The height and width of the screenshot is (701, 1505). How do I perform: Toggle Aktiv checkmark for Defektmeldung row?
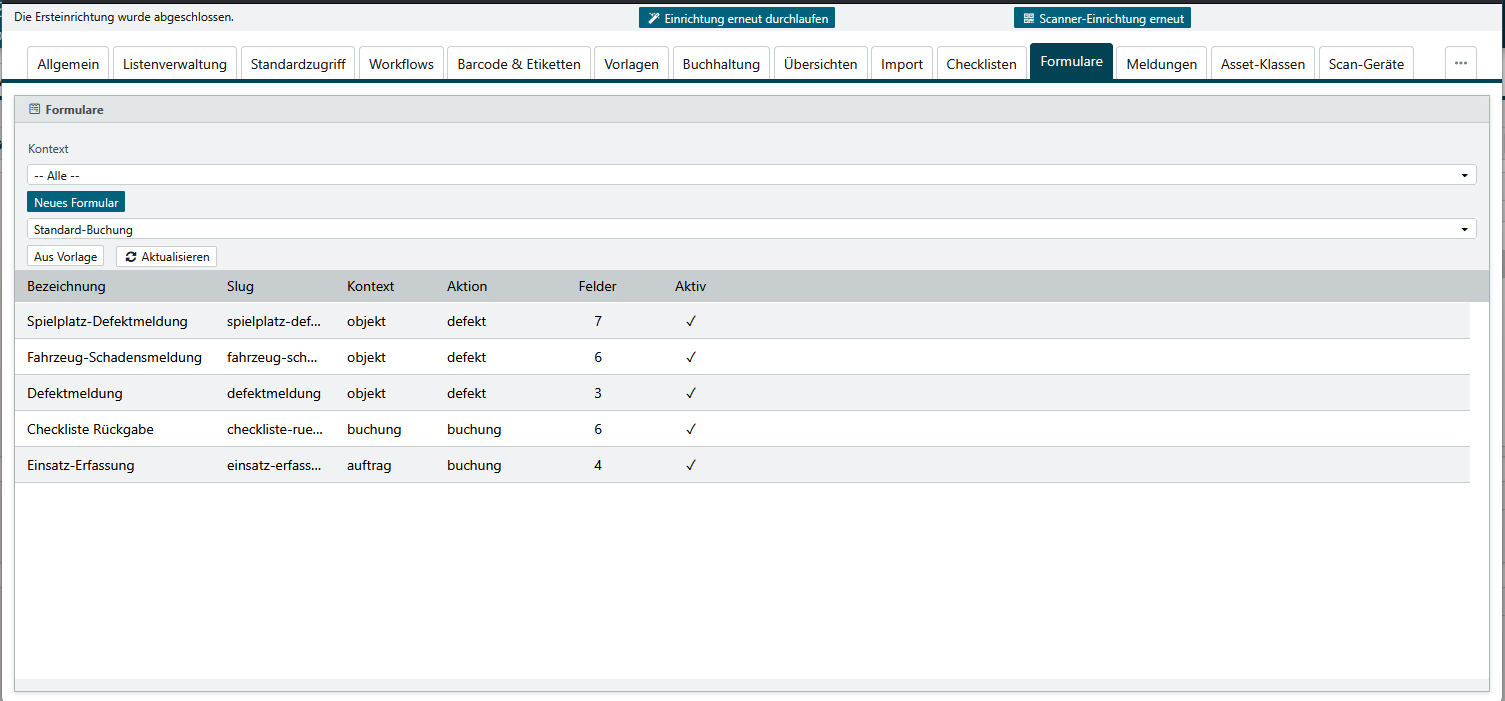click(690, 393)
